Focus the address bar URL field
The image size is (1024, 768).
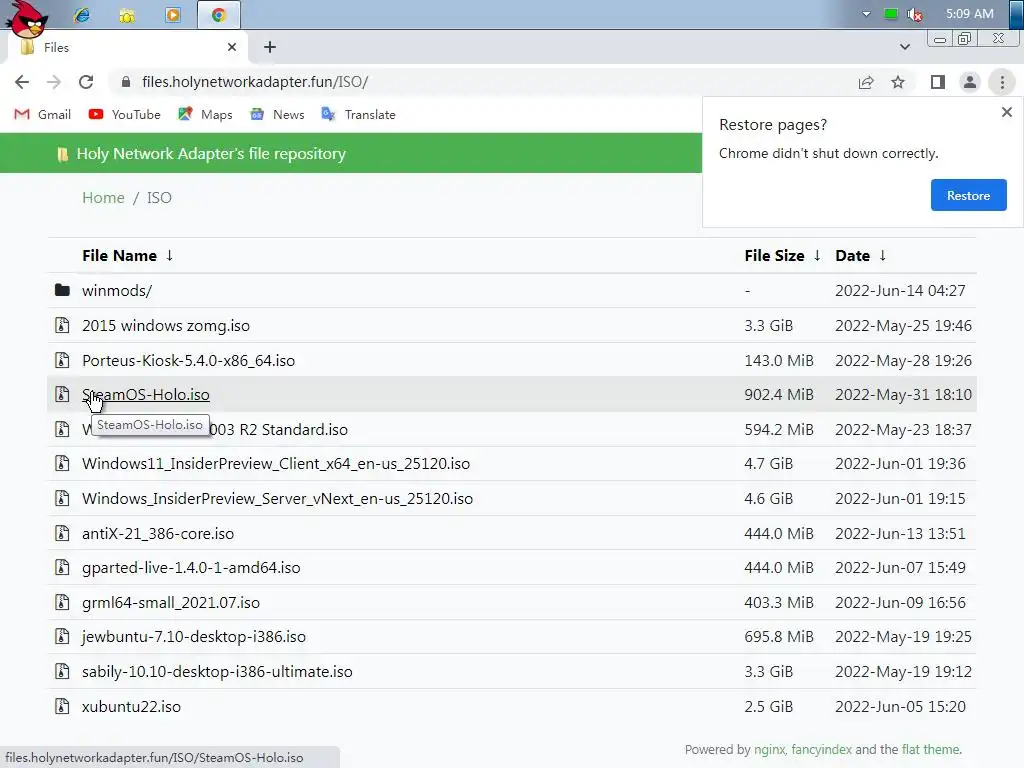click(x=483, y=82)
